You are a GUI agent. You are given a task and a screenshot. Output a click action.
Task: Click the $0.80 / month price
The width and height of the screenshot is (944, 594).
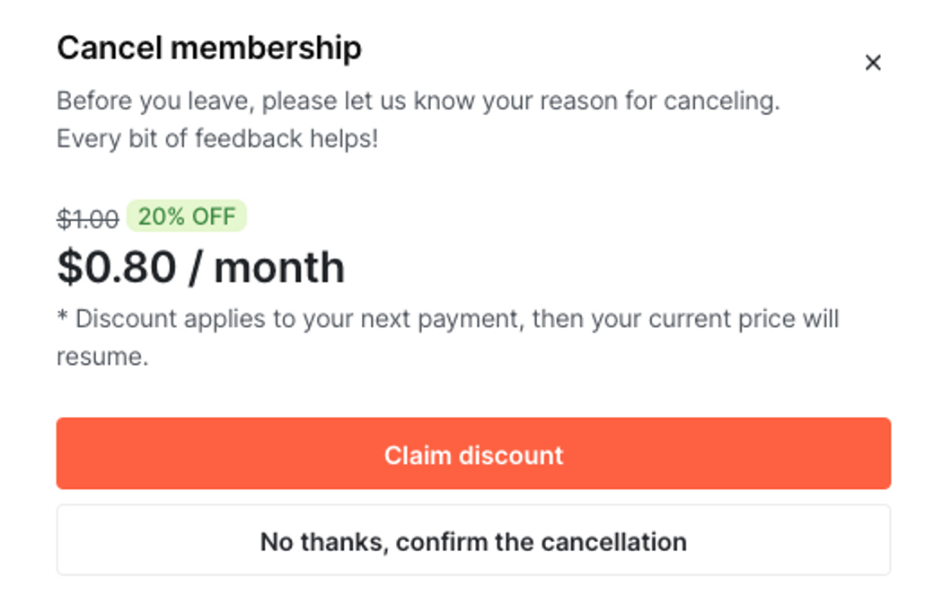pyautogui.click(x=200, y=267)
